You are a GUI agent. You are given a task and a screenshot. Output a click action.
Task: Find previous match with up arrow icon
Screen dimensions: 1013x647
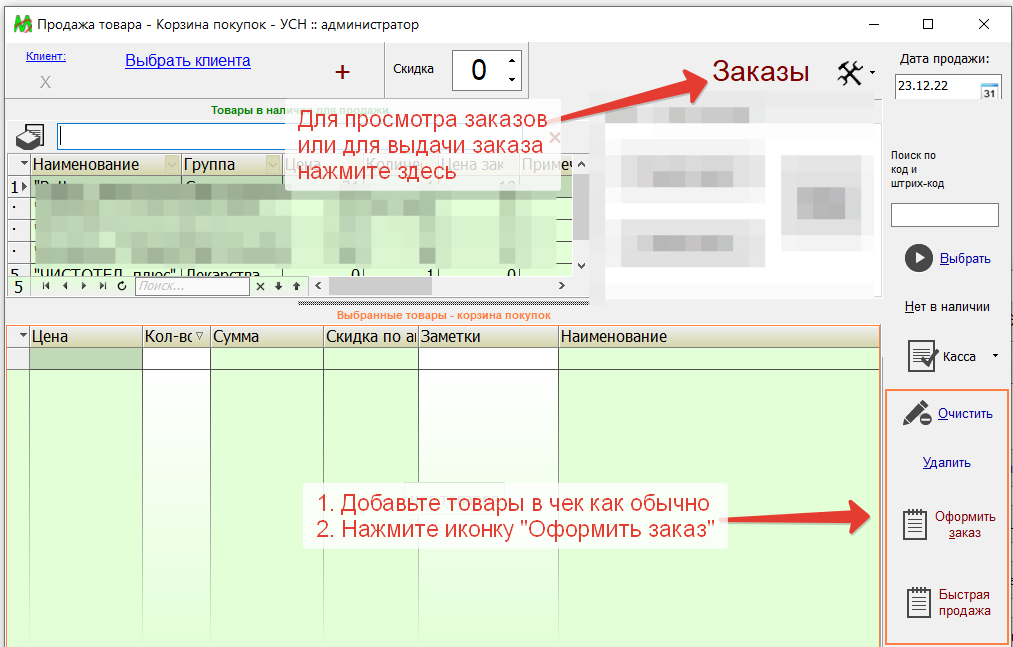point(297,286)
